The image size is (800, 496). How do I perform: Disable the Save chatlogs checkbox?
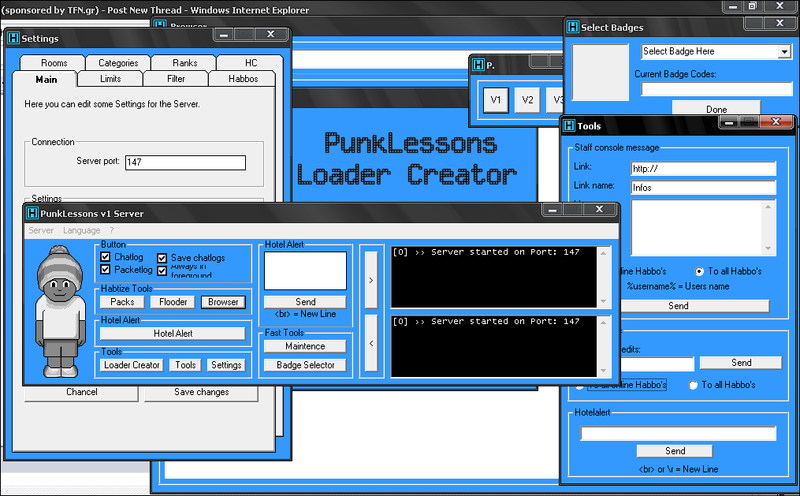[163, 258]
